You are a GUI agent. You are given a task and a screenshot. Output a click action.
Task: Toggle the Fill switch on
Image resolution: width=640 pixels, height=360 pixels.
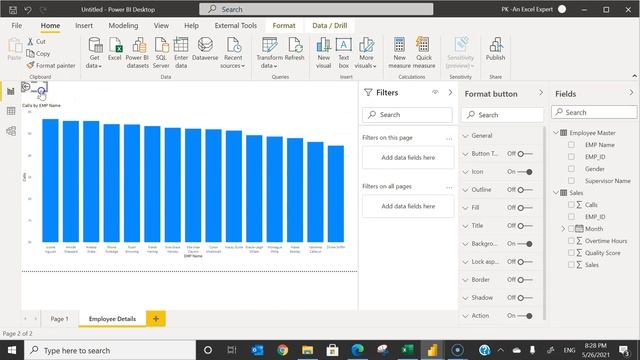(525, 208)
